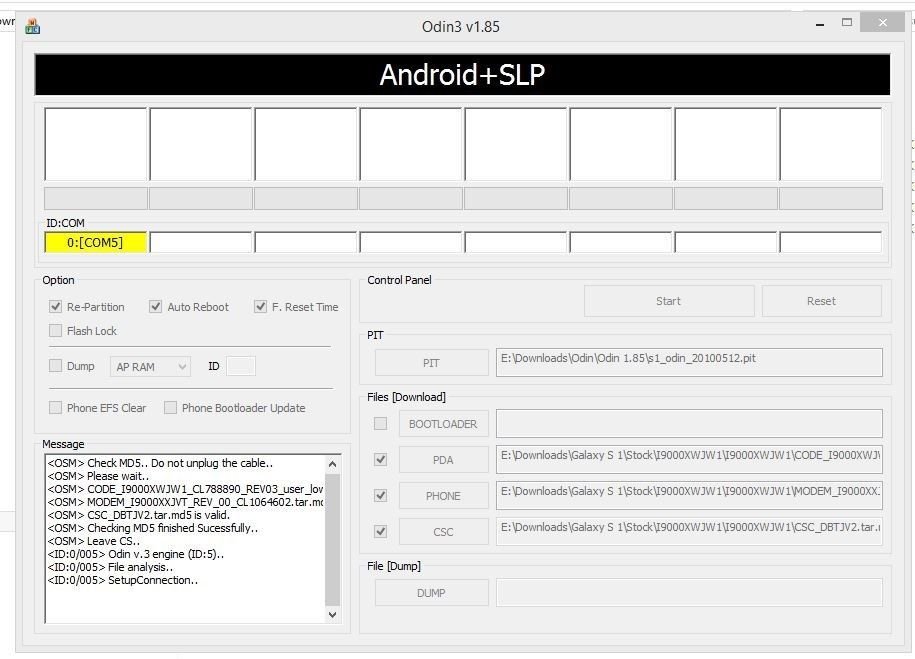Click the "Files [Download]" group label
915x659 pixels.
click(407, 397)
